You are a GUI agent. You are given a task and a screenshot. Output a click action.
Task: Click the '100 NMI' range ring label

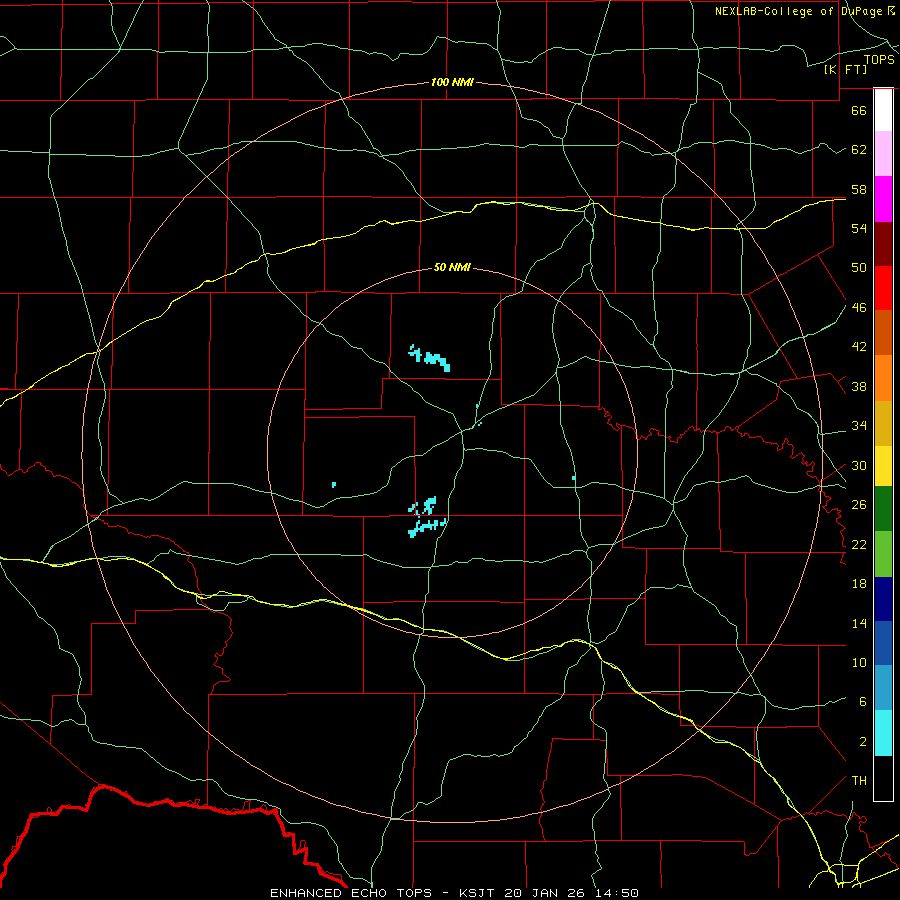pyautogui.click(x=452, y=82)
